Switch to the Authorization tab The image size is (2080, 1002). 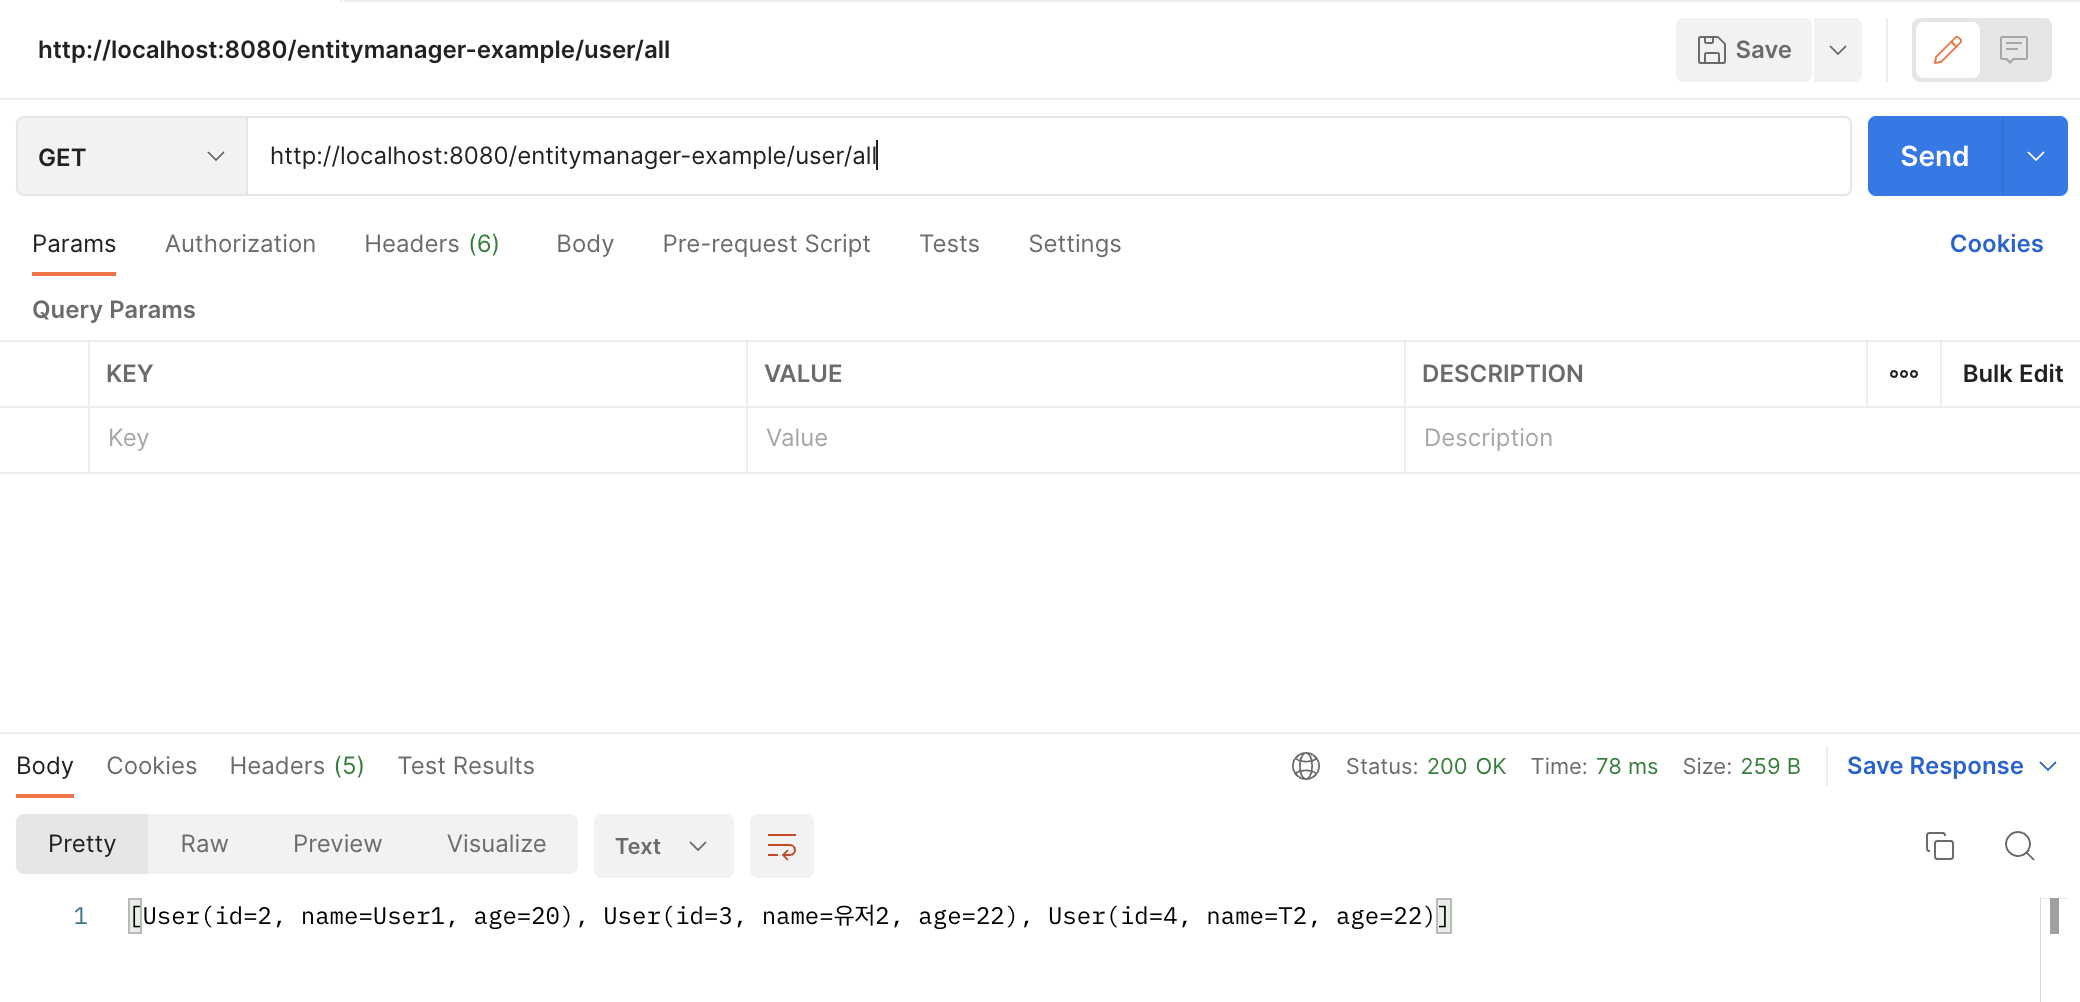coord(240,244)
